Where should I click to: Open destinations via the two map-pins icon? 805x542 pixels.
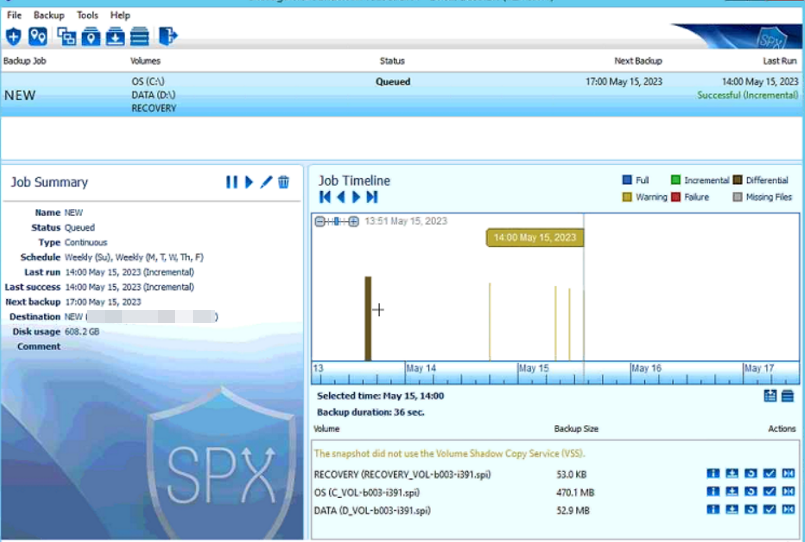point(38,36)
